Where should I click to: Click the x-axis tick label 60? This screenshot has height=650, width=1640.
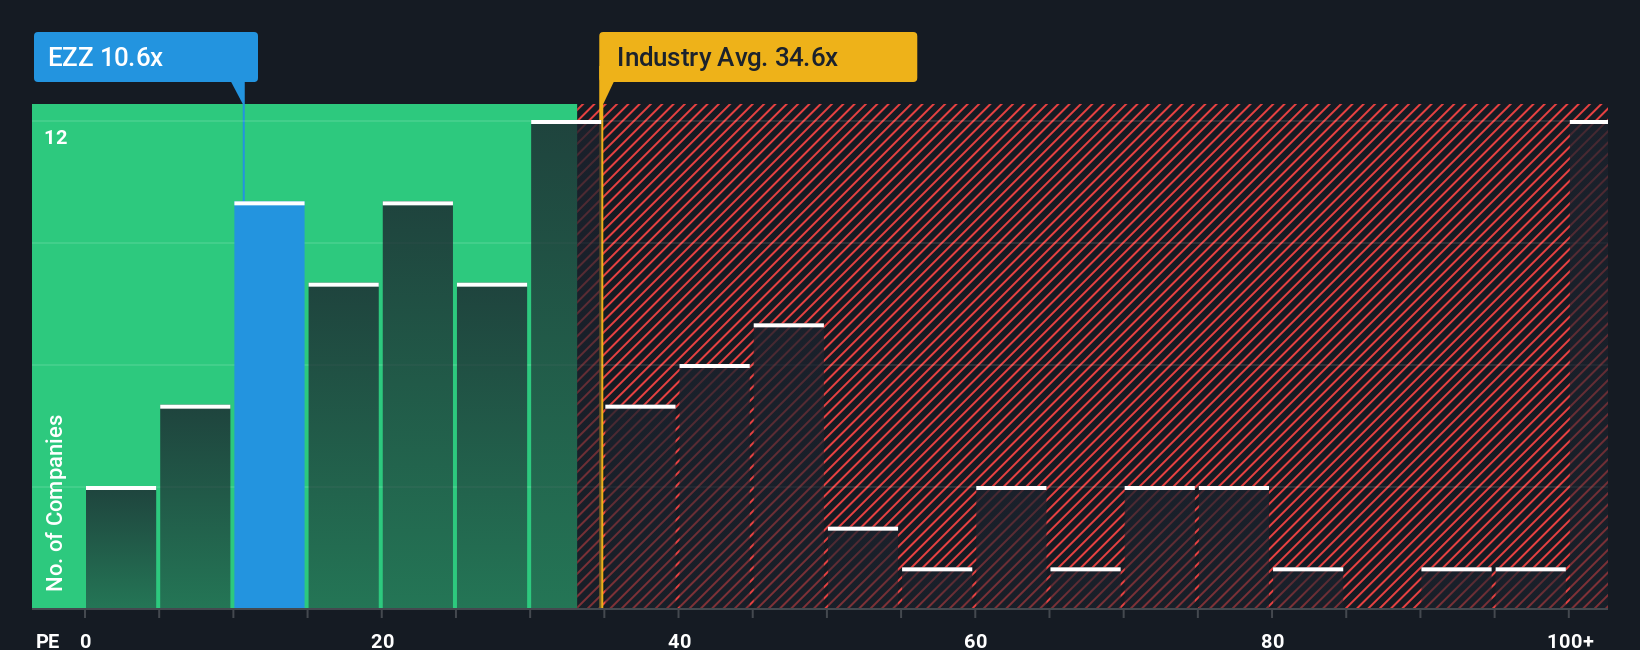point(976,640)
